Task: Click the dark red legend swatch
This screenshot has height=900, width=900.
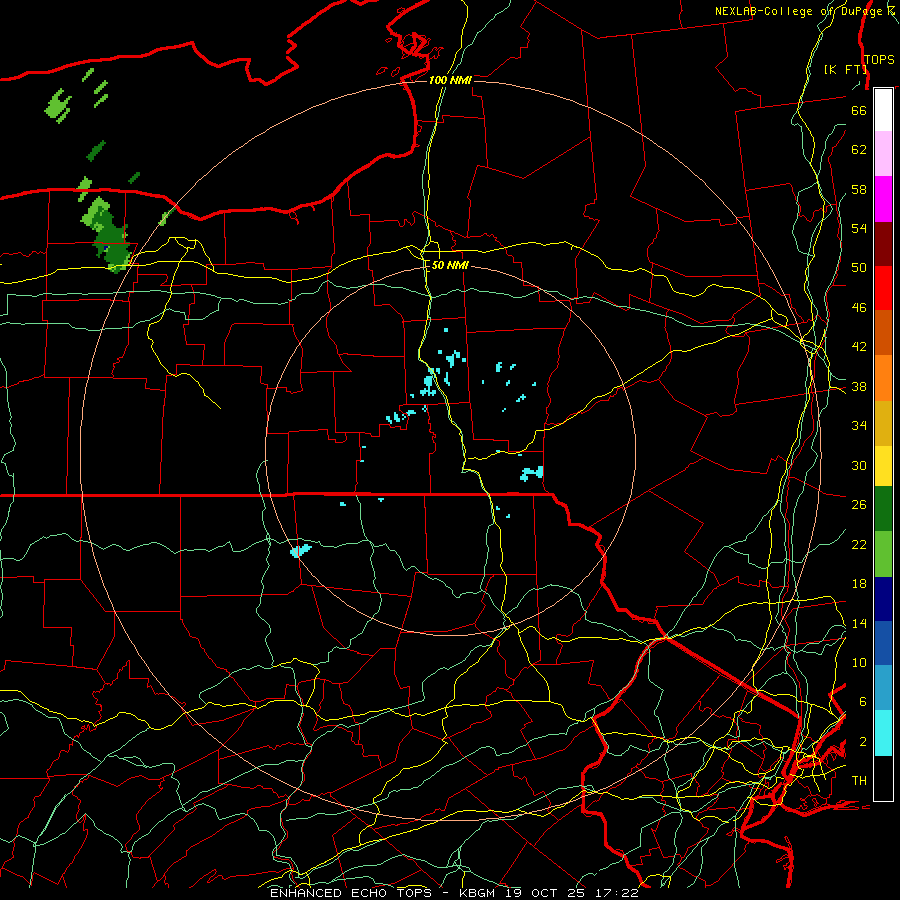Action: [x=883, y=244]
